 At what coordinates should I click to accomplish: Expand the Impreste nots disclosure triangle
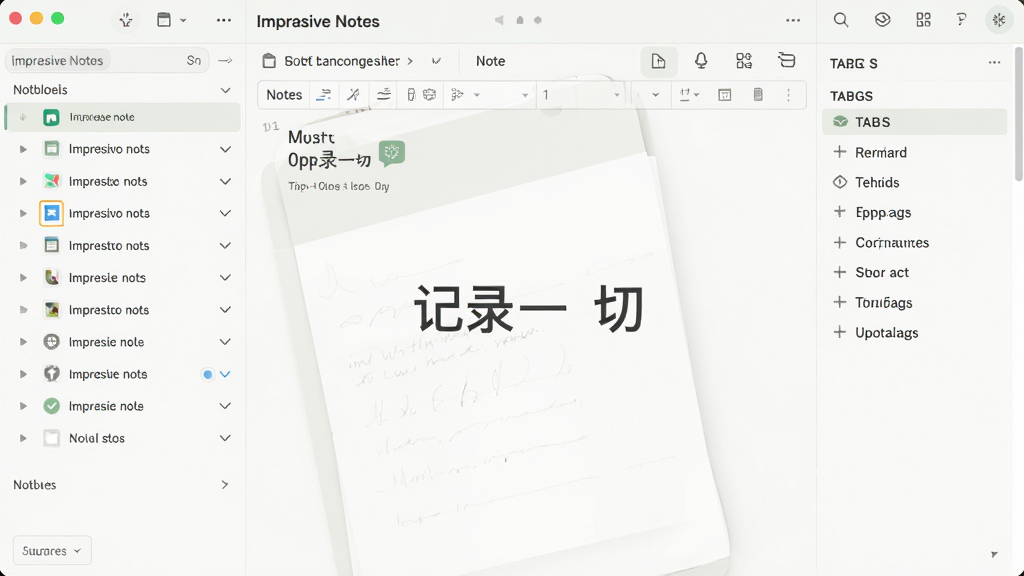23,182
